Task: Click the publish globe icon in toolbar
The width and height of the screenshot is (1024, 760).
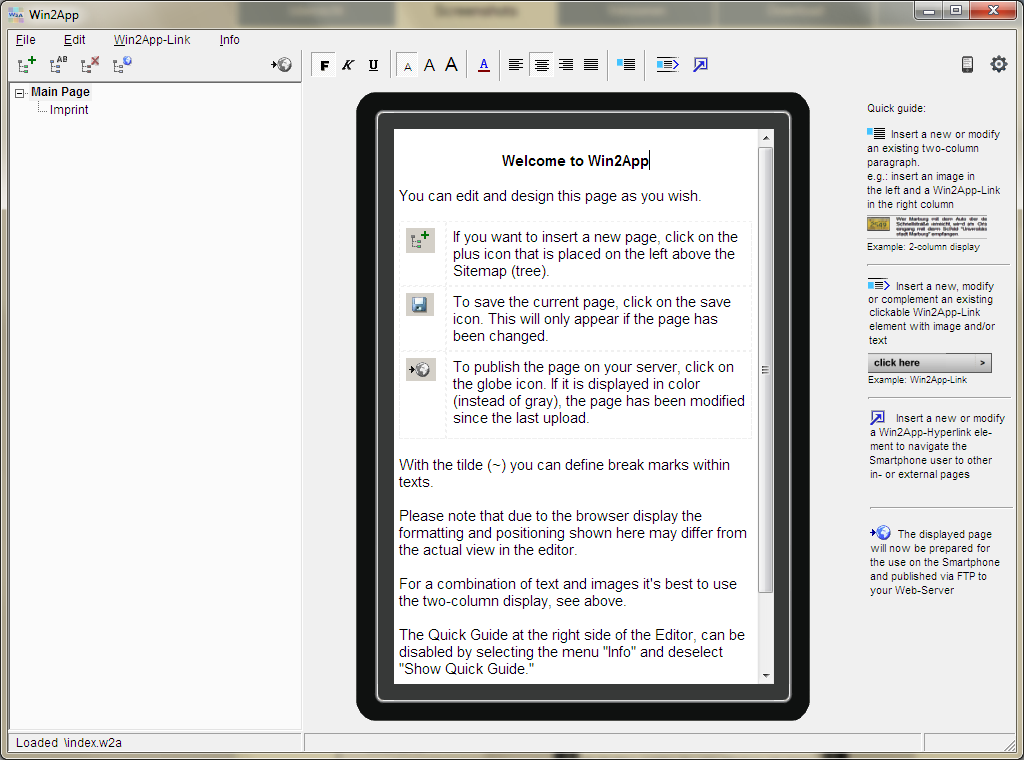Action: pyautogui.click(x=282, y=65)
